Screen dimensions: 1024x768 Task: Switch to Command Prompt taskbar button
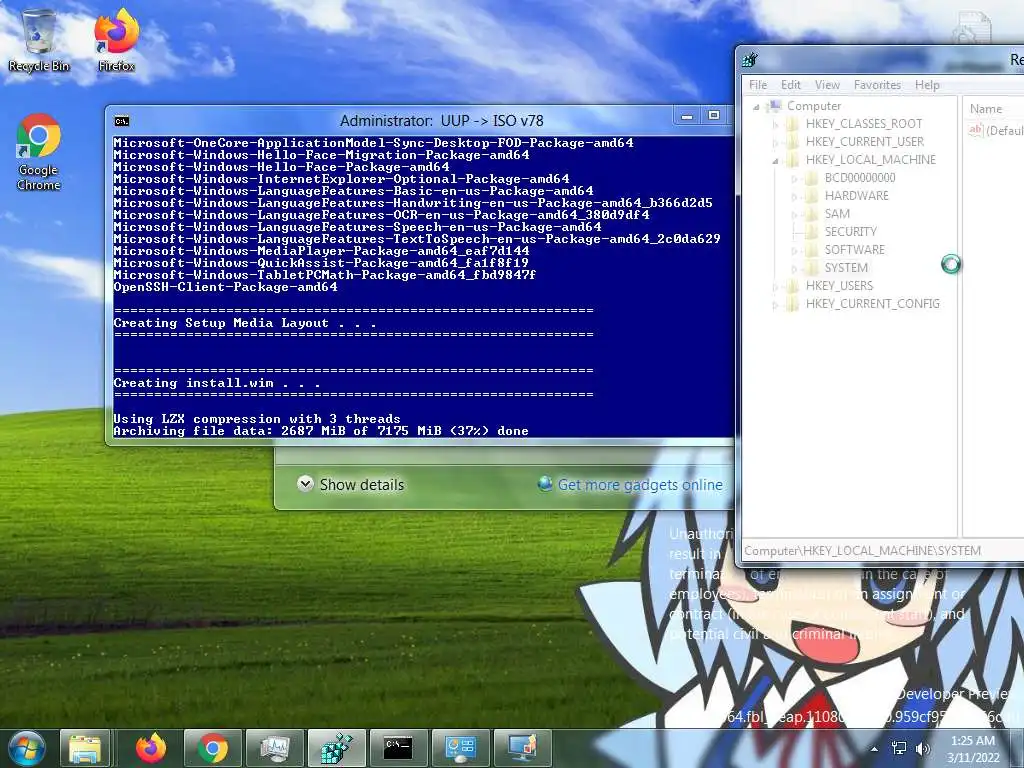398,748
